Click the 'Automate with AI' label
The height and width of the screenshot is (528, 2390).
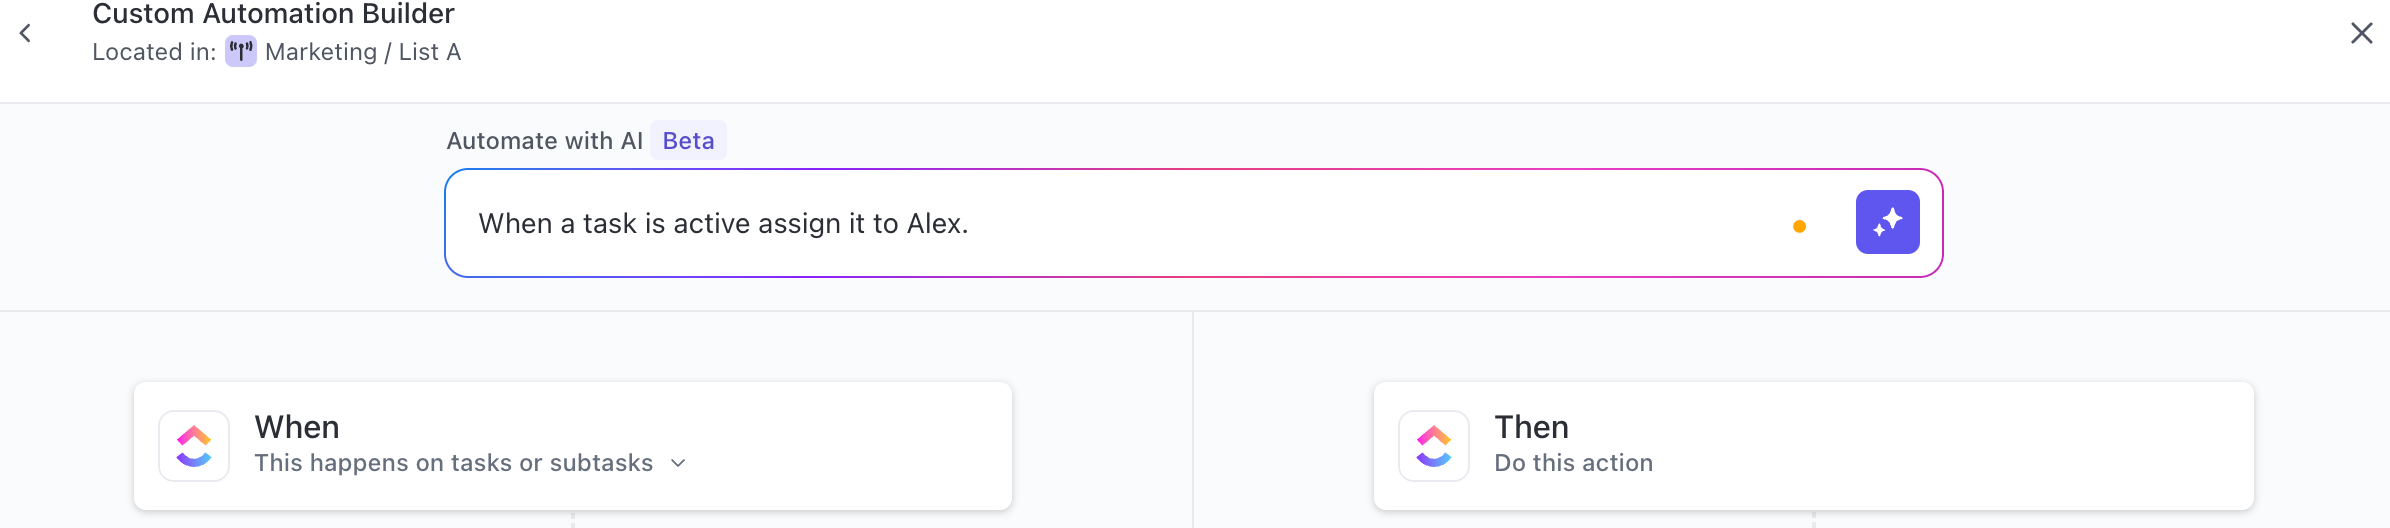click(544, 141)
